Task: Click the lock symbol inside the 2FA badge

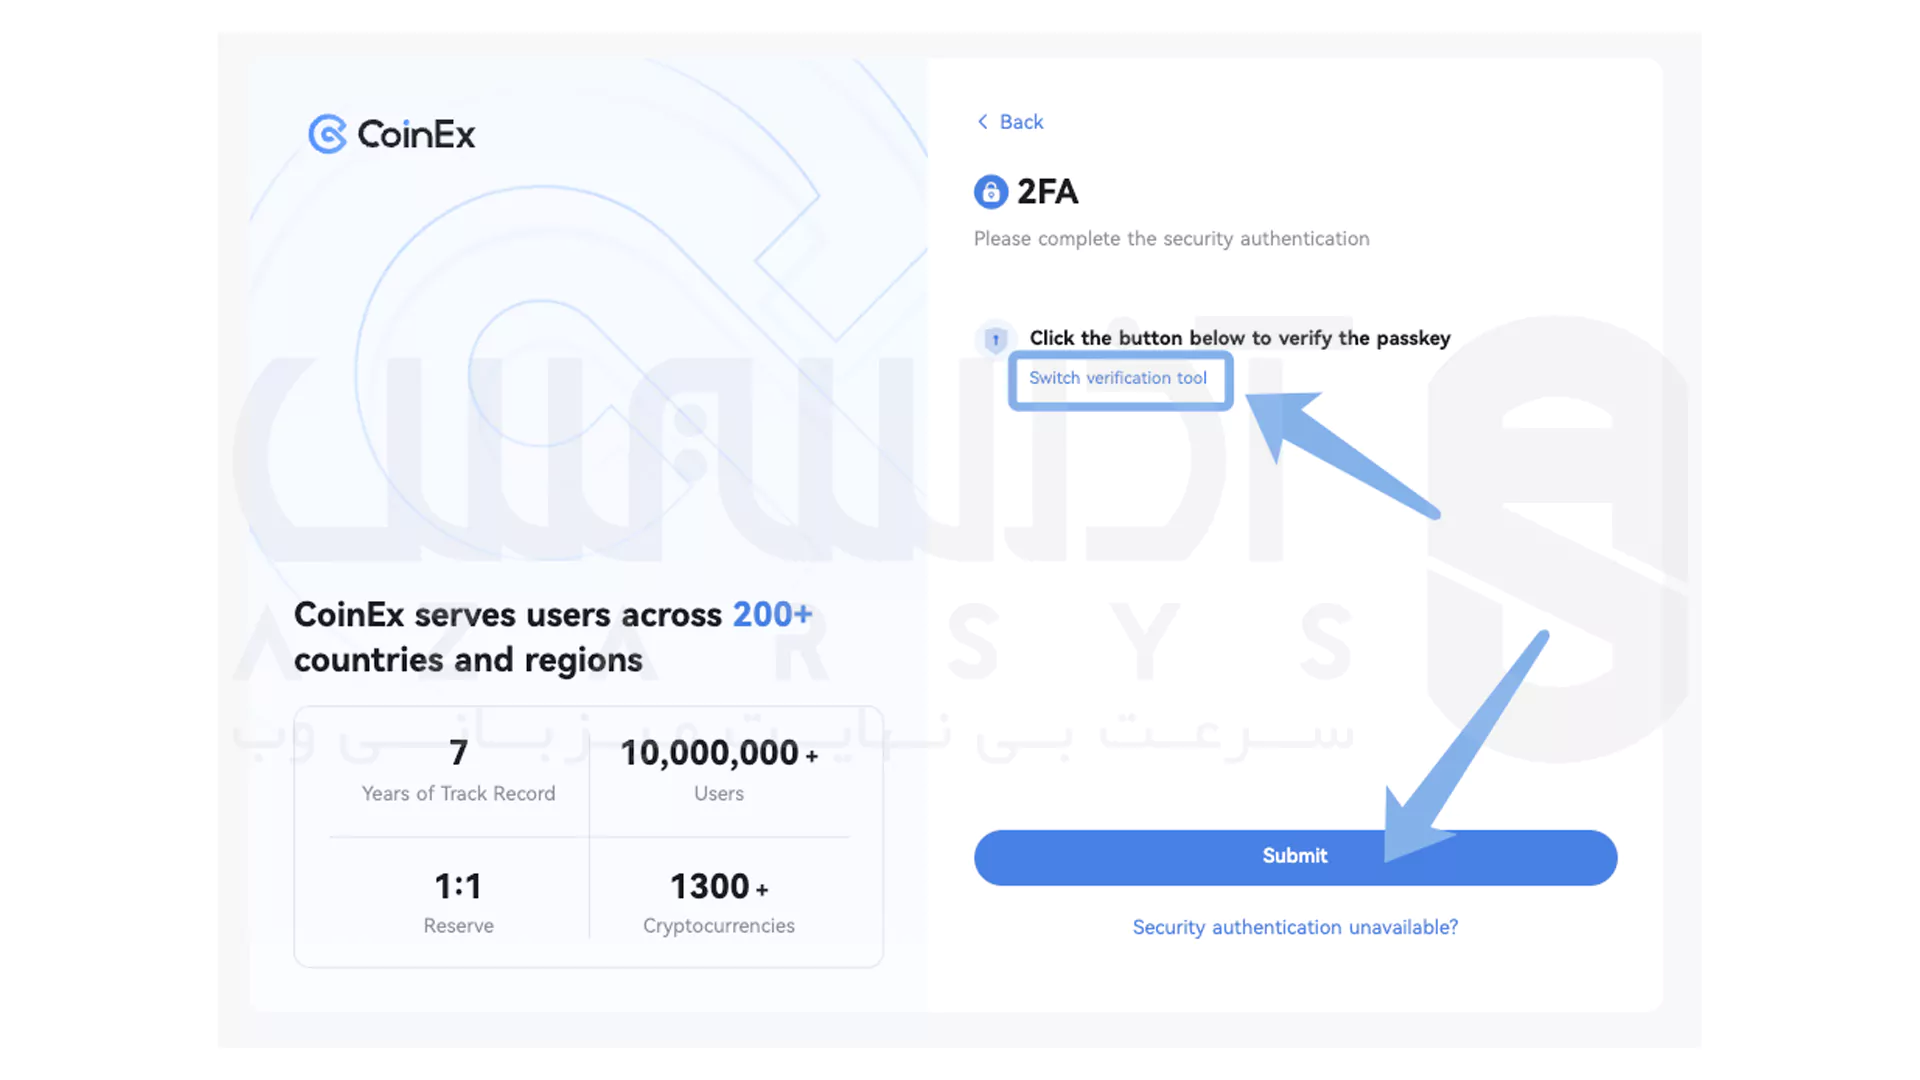Action: tap(990, 191)
